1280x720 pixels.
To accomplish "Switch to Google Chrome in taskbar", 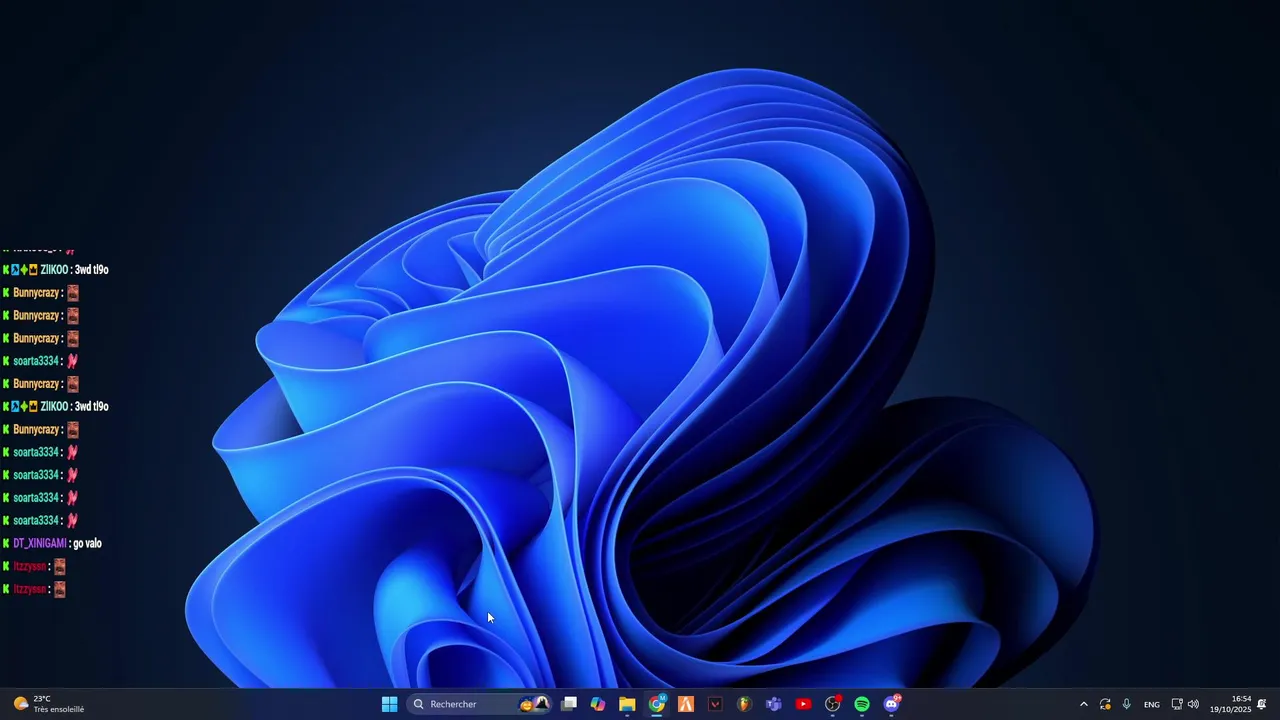I will pos(657,704).
